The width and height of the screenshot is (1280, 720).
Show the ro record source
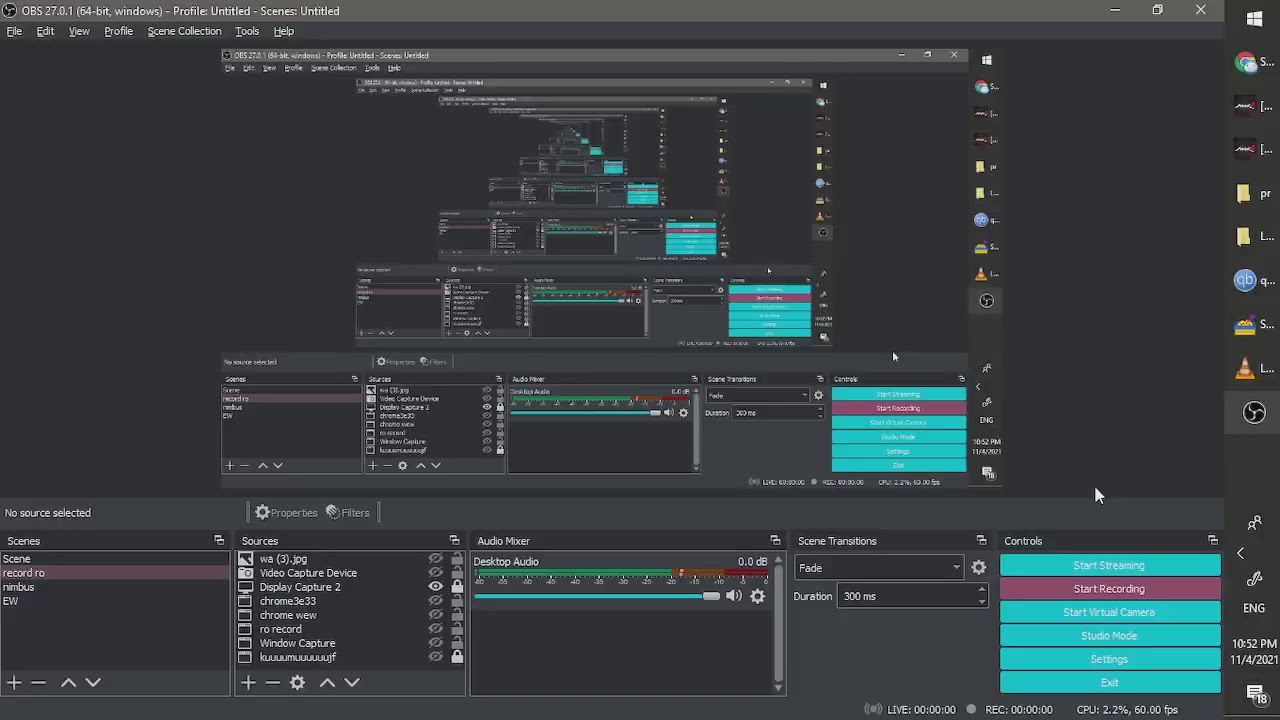[435, 629]
